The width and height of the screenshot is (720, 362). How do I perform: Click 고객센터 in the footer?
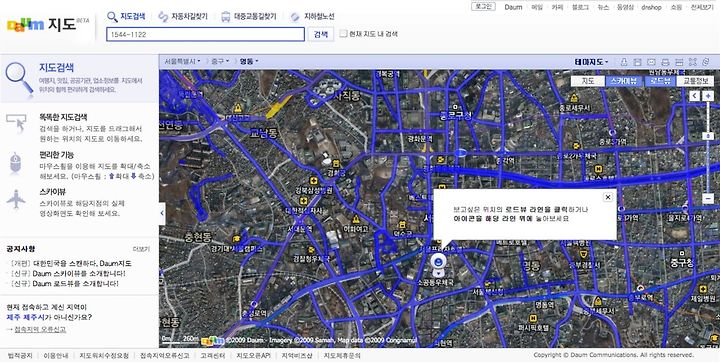pyautogui.click(x=213, y=355)
